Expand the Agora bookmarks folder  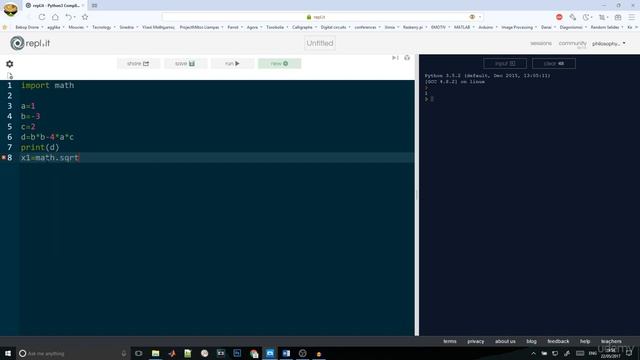click(254, 27)
